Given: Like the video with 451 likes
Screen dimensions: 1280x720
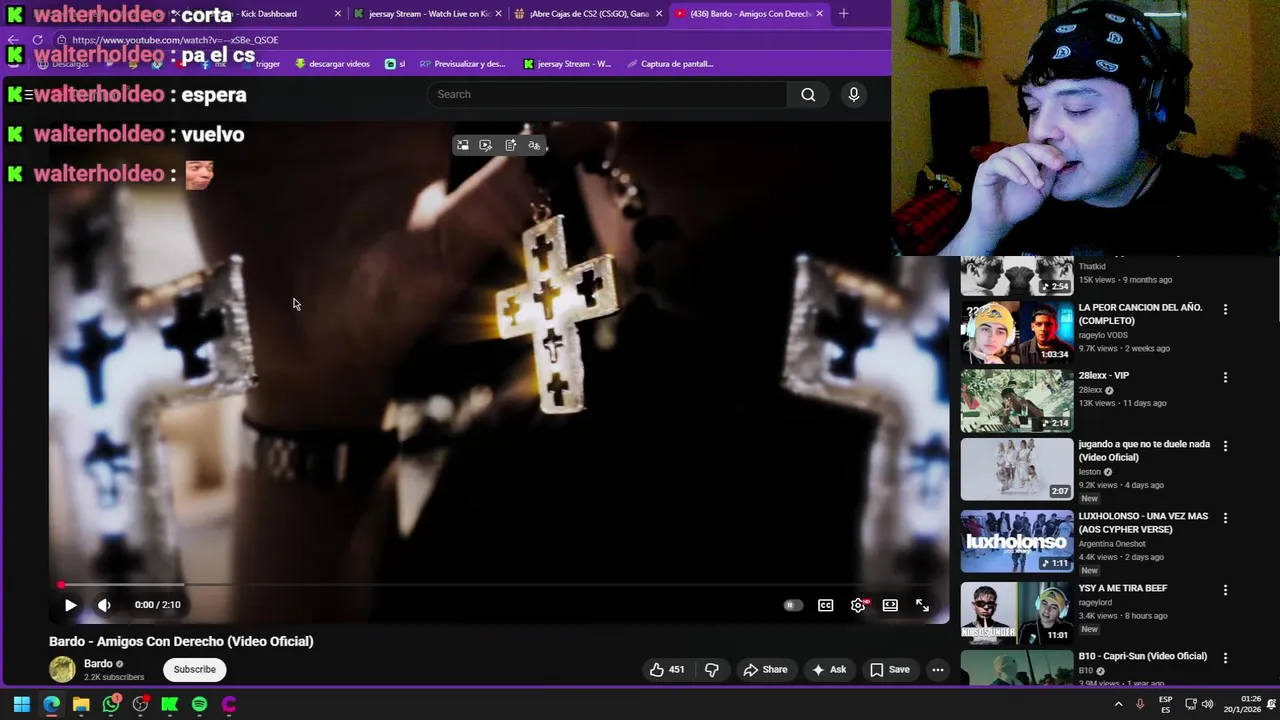Looking at the screenshot, I should [x=667, y=670].
